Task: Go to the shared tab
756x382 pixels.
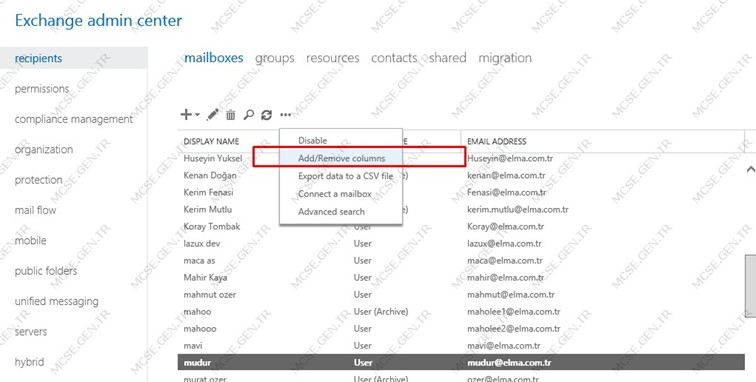Action: [447, 58]
